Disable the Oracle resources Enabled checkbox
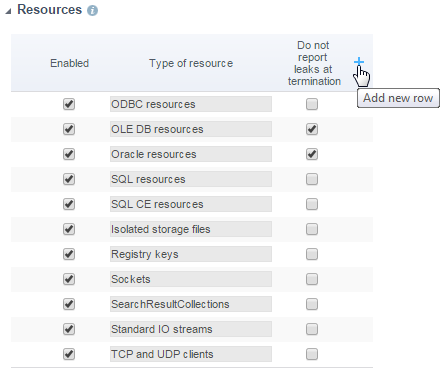The width and height of the screenshot is (447, 373). click(x=69, y=154)
